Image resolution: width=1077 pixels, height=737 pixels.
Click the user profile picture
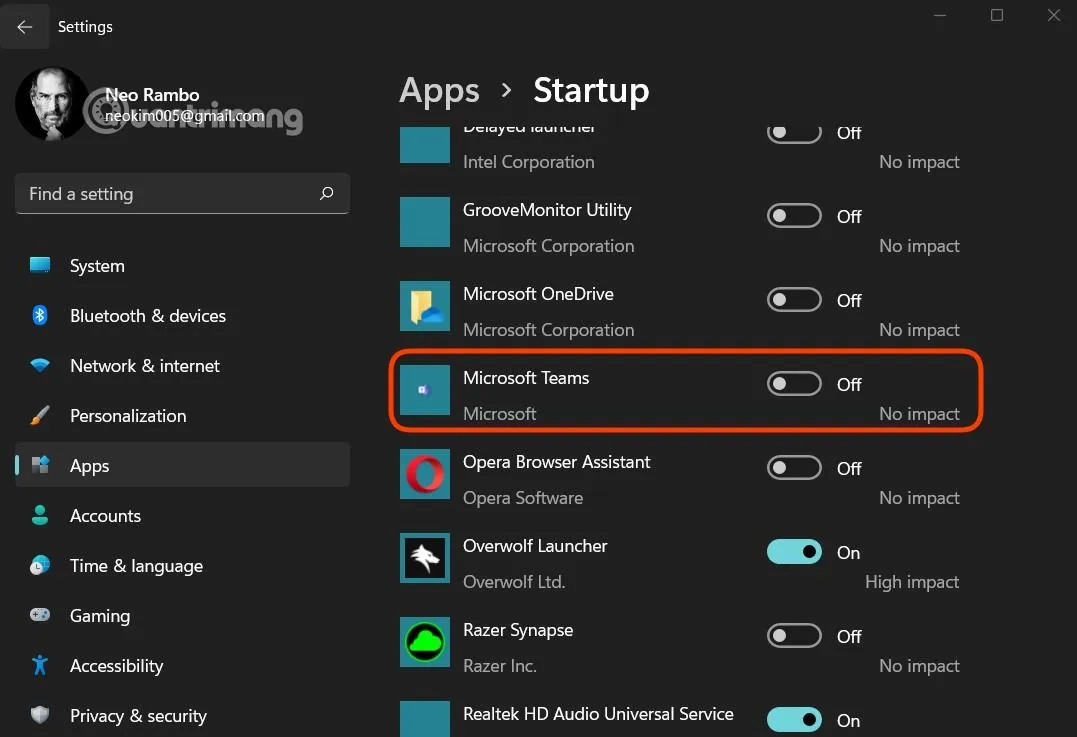click(52, 104)
